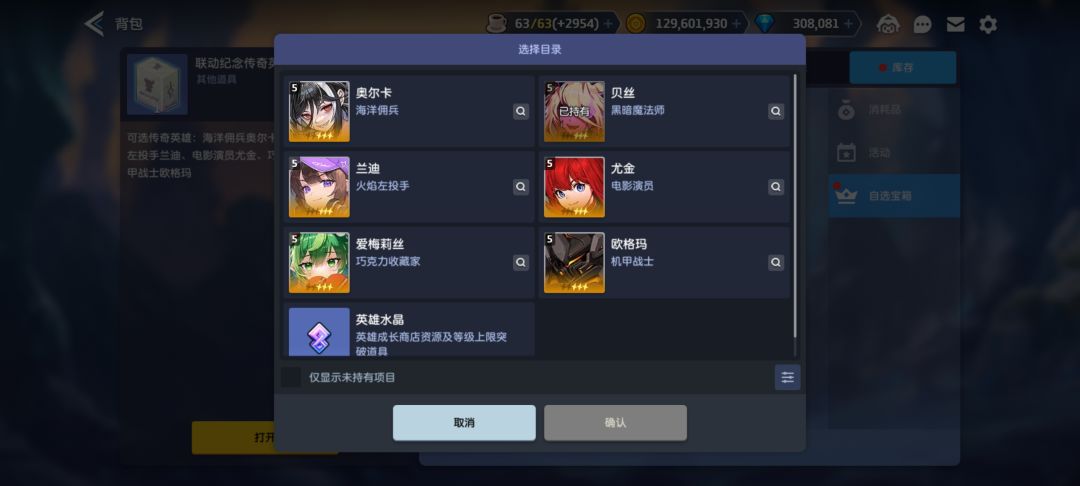
Task: Add blue gems with the plus button
Action: tap(848, 24)
